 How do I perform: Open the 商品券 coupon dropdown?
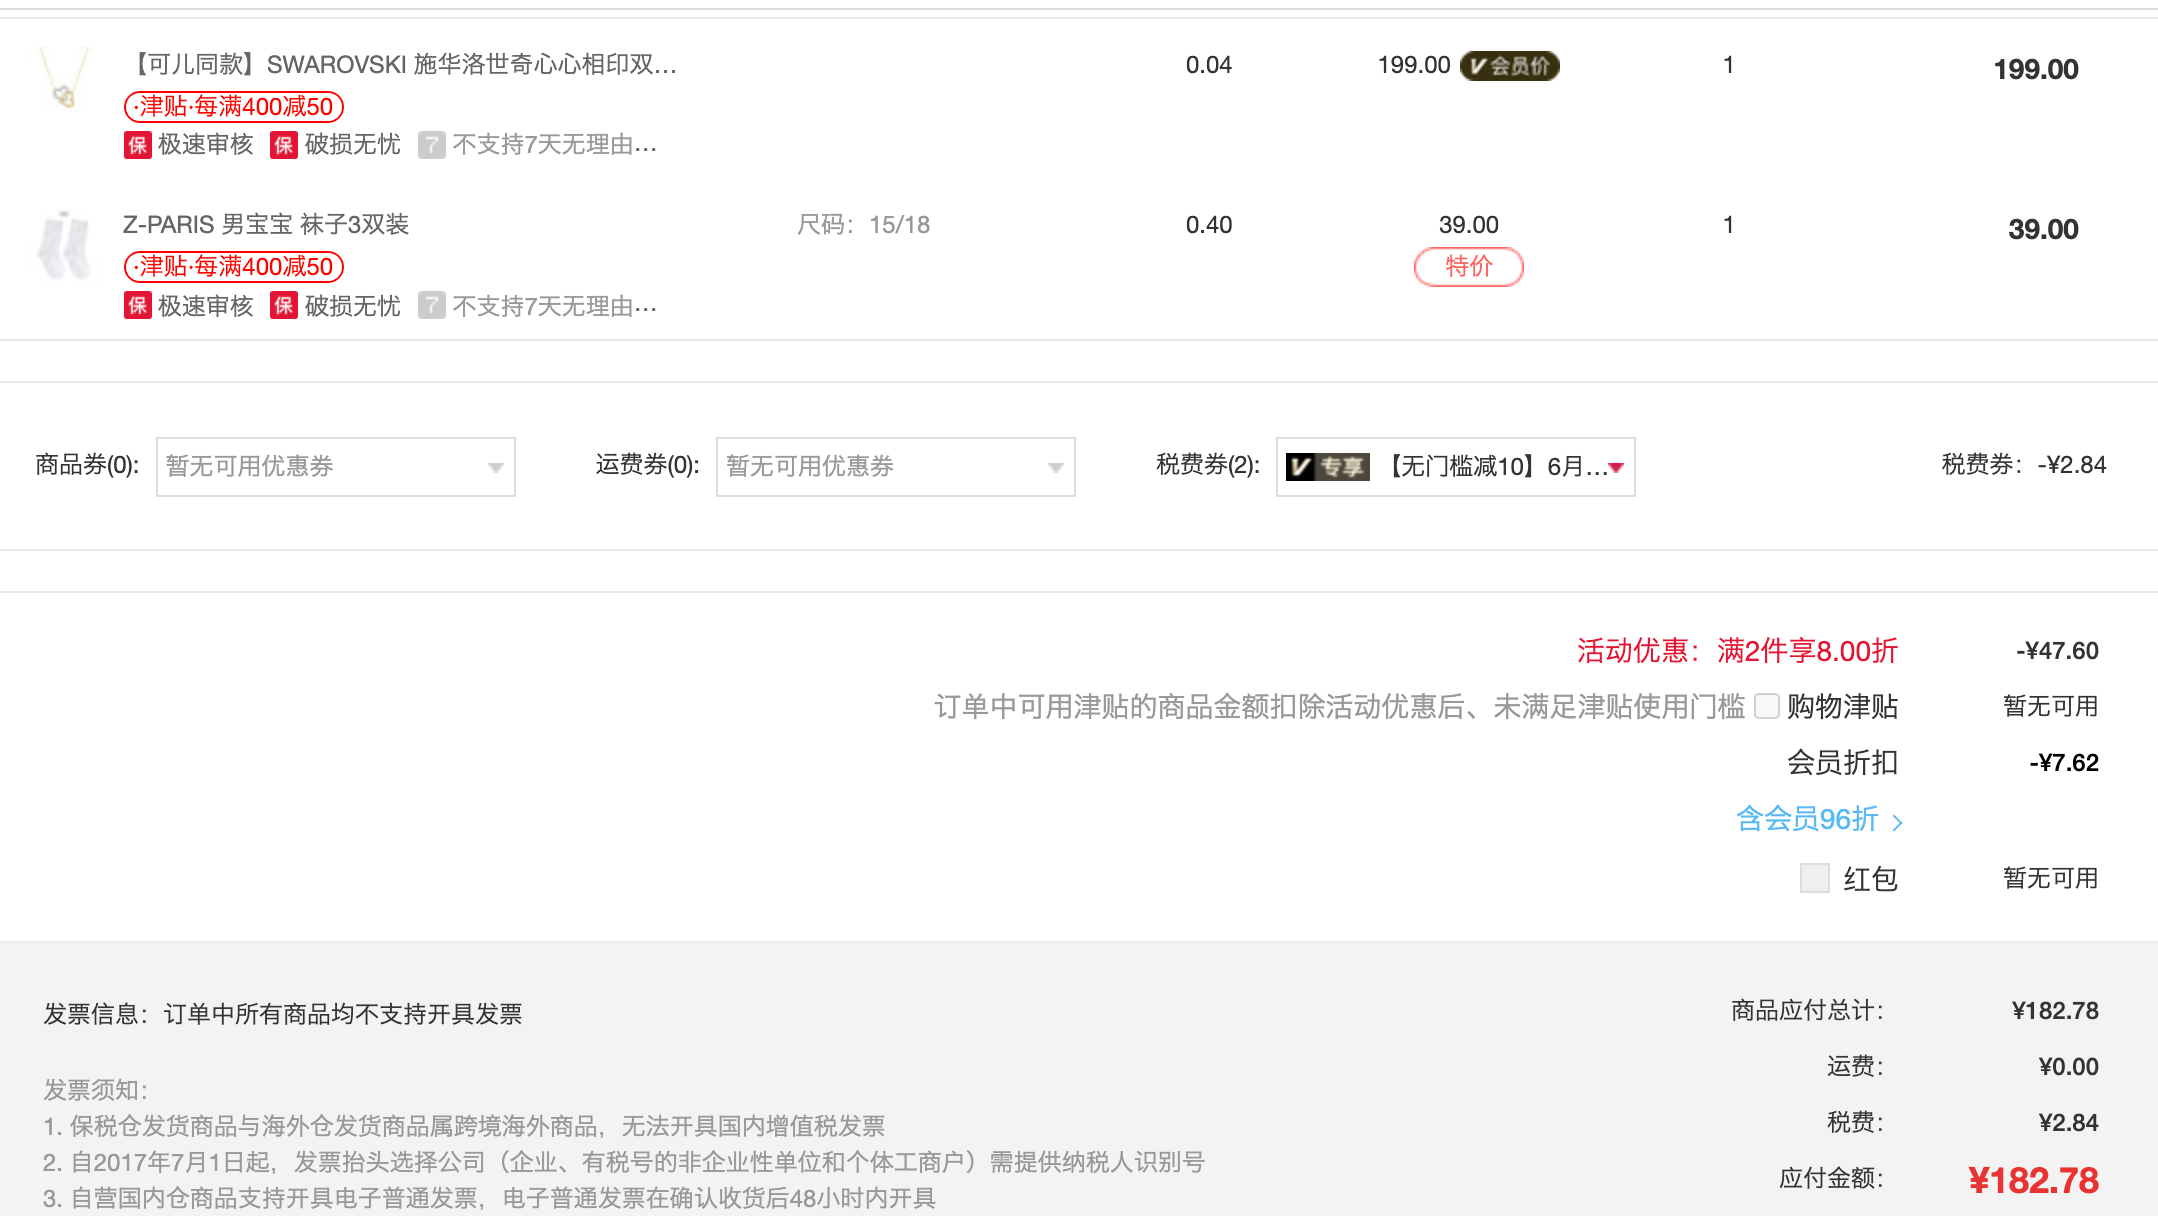(336, 467)
